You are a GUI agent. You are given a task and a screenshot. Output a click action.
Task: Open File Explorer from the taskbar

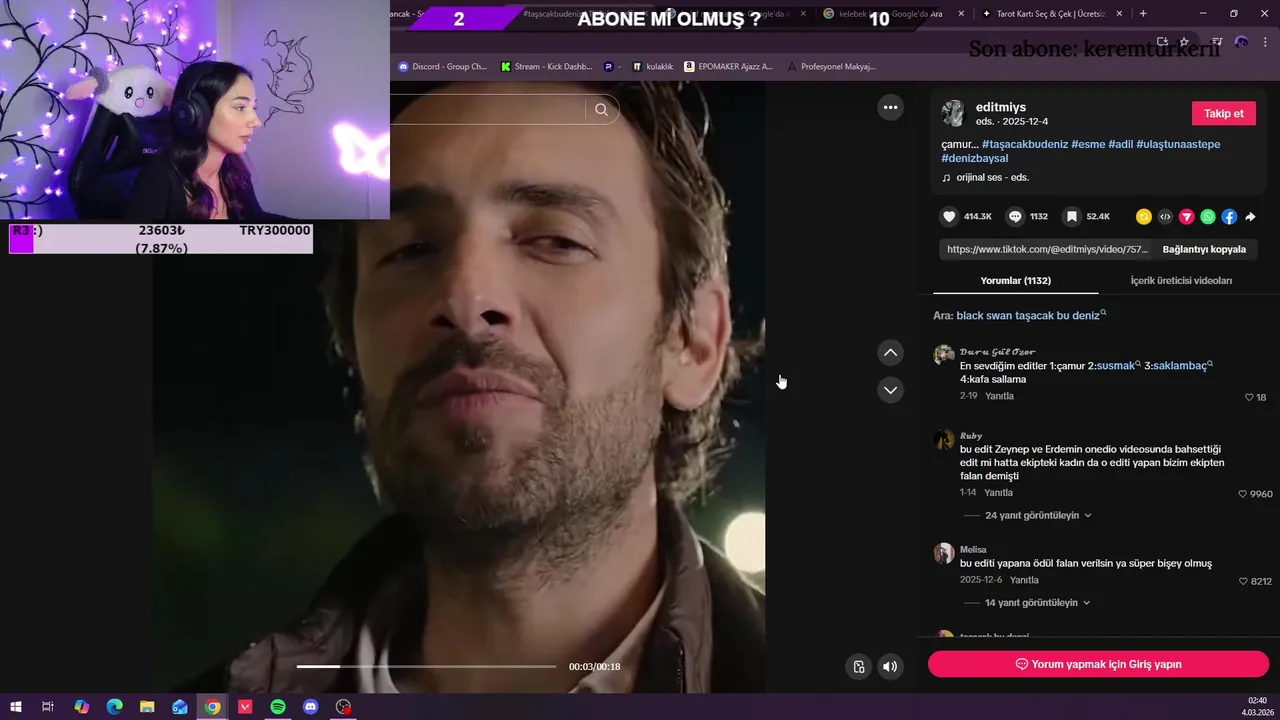pyautogui.click(x=147, y=707)
